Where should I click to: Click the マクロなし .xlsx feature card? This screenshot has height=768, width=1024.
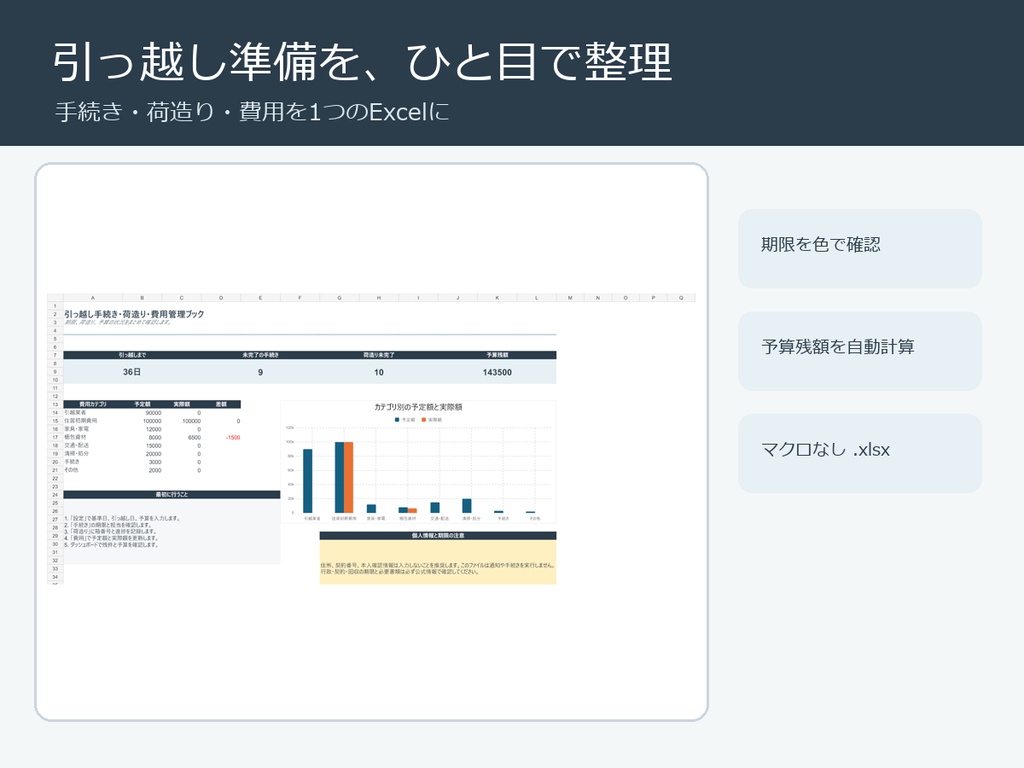click(859, 453)
